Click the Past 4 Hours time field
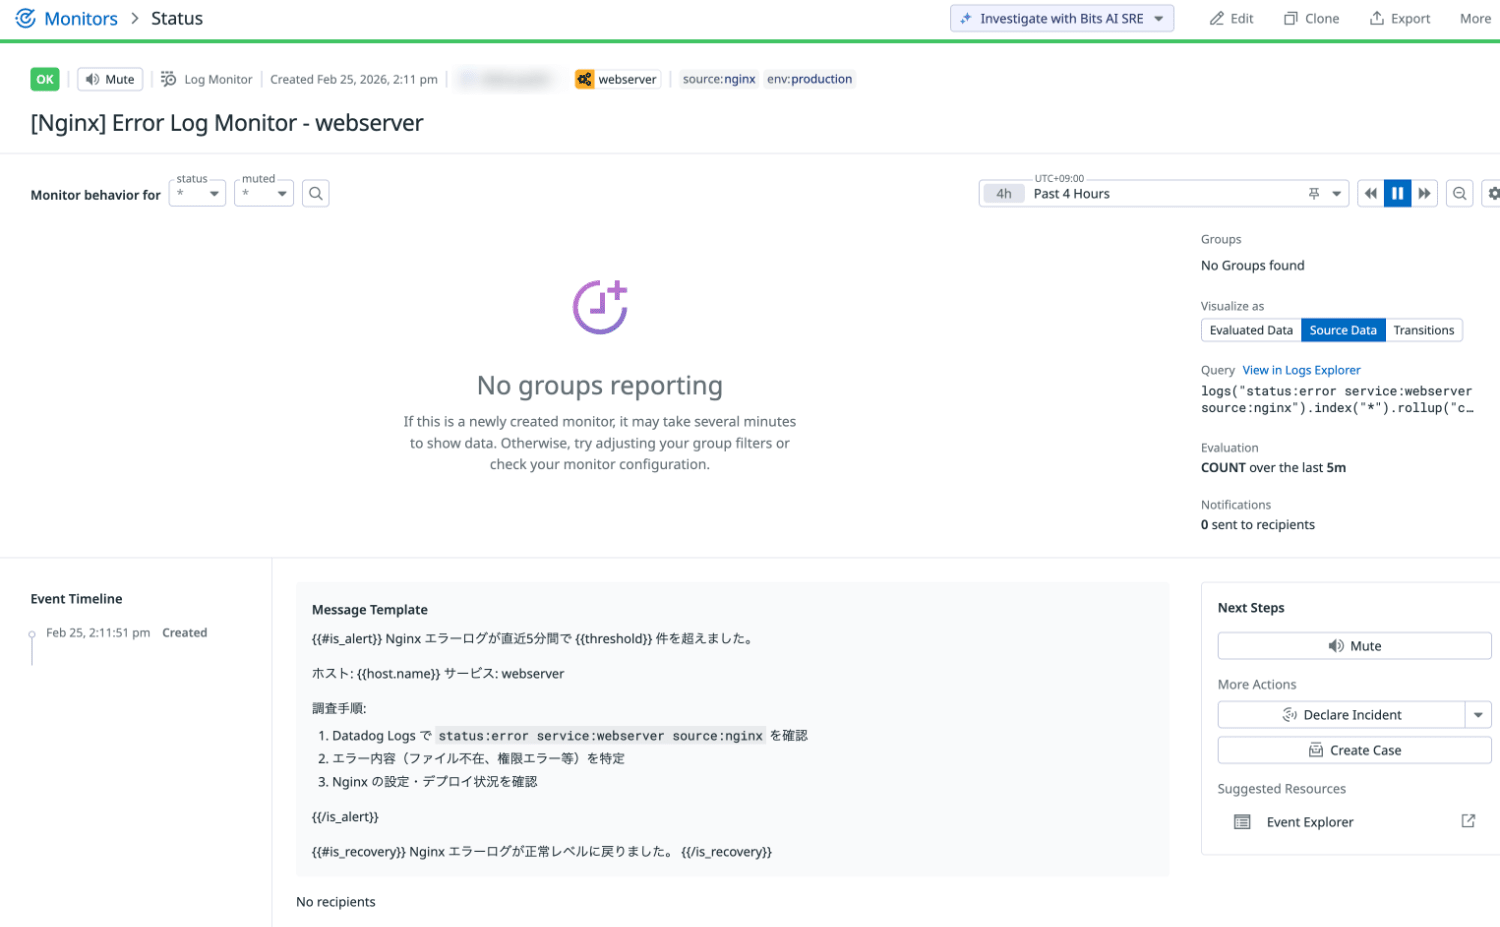 [x=1163, y=194]
